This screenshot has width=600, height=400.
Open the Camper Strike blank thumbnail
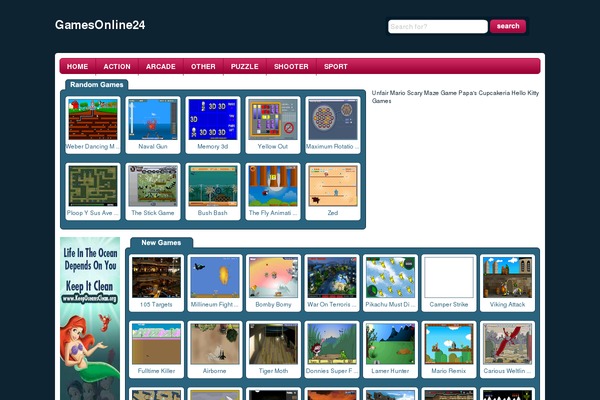click(449, 278)
